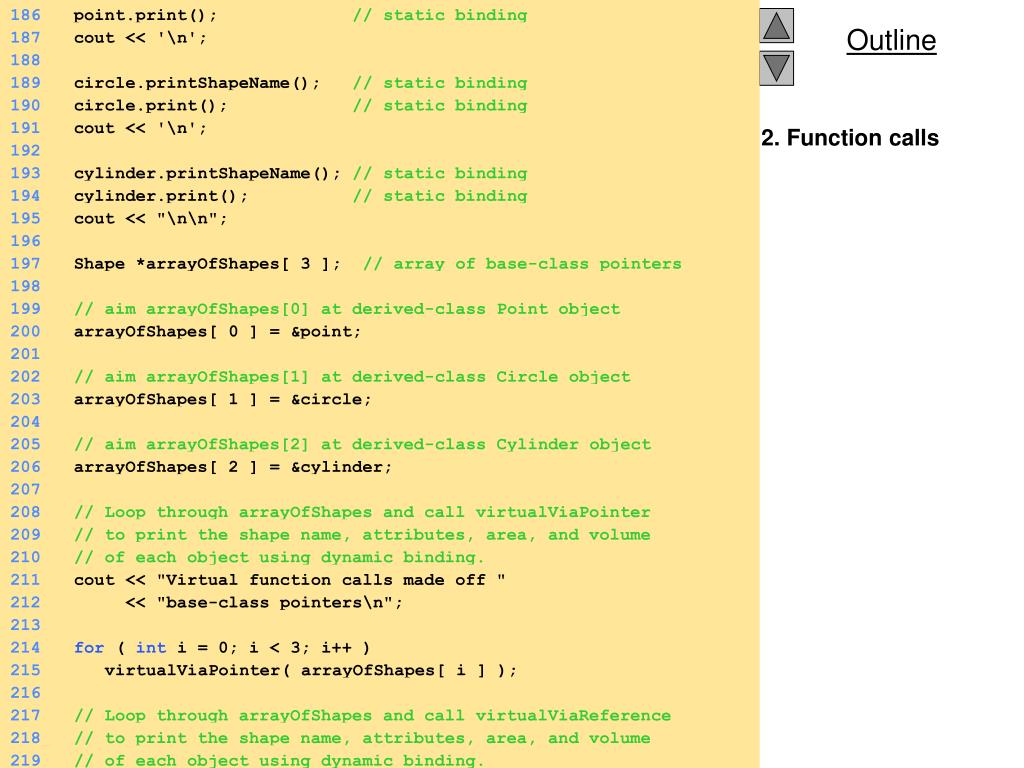Select the '2. Function calls' heading
Image resolution: width=1024 pixels, height=768 pixels.
pyautogui.click(x=850, y=138)
